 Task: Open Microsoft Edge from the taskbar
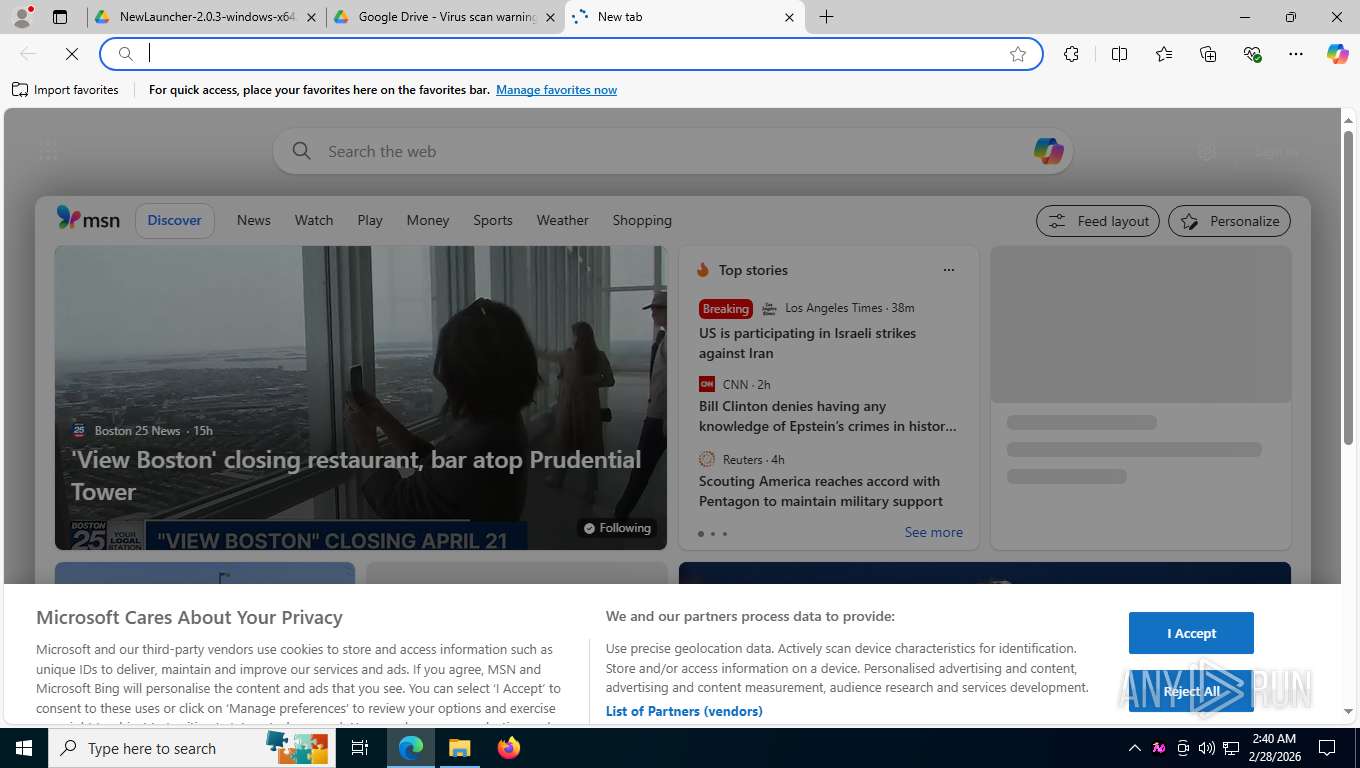411,748
